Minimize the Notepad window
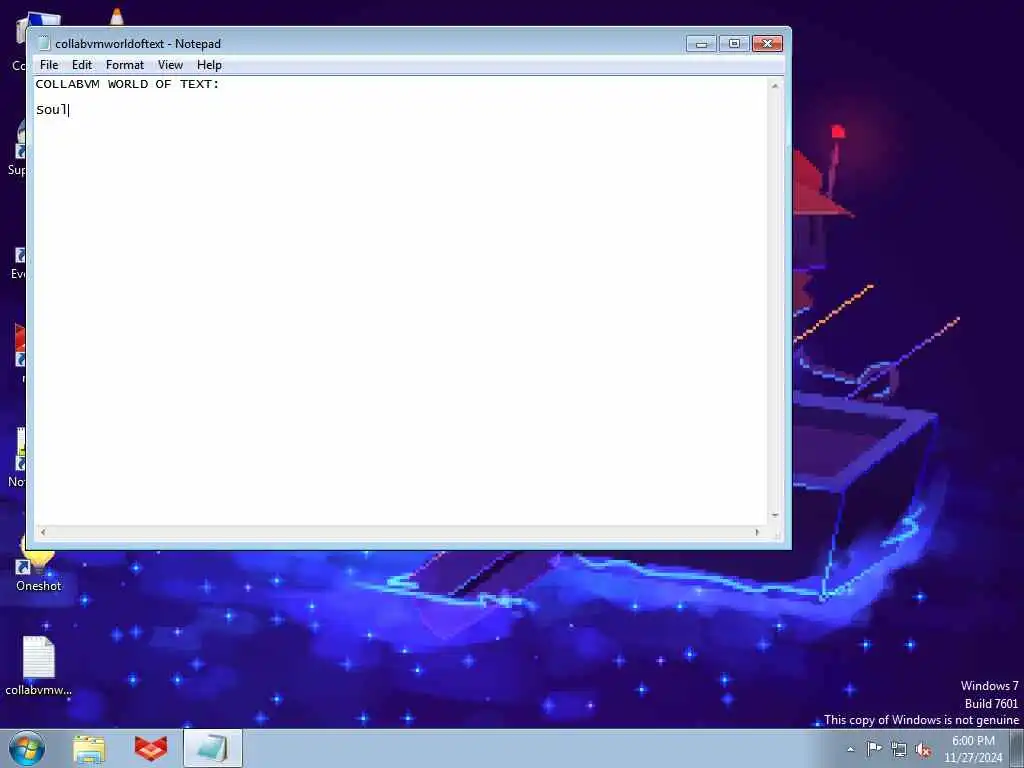1024x768 pixels. pyautogui.click(x=701, y=44)
